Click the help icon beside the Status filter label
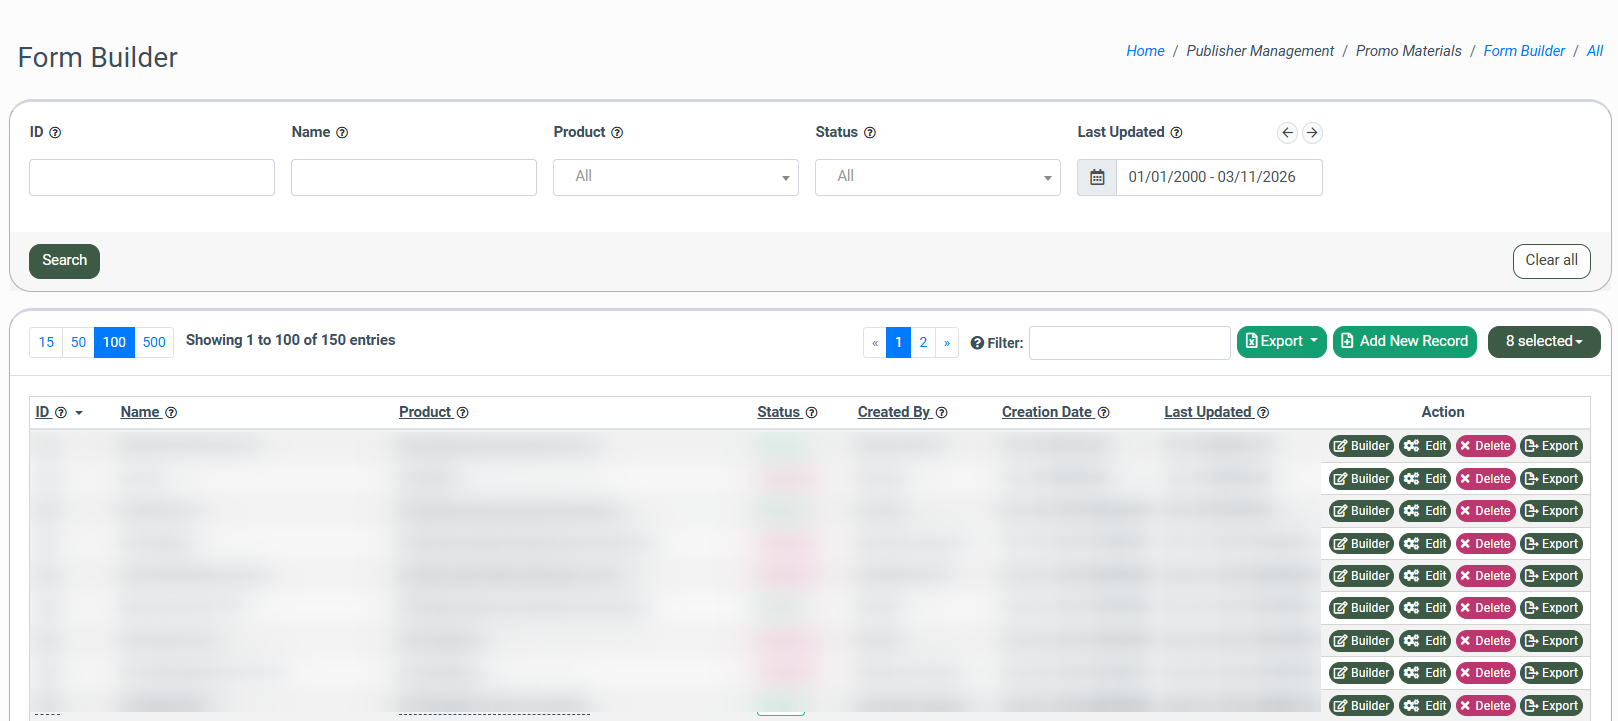The width and height of the screenshot is (1618, 721). tap(870, 133)
